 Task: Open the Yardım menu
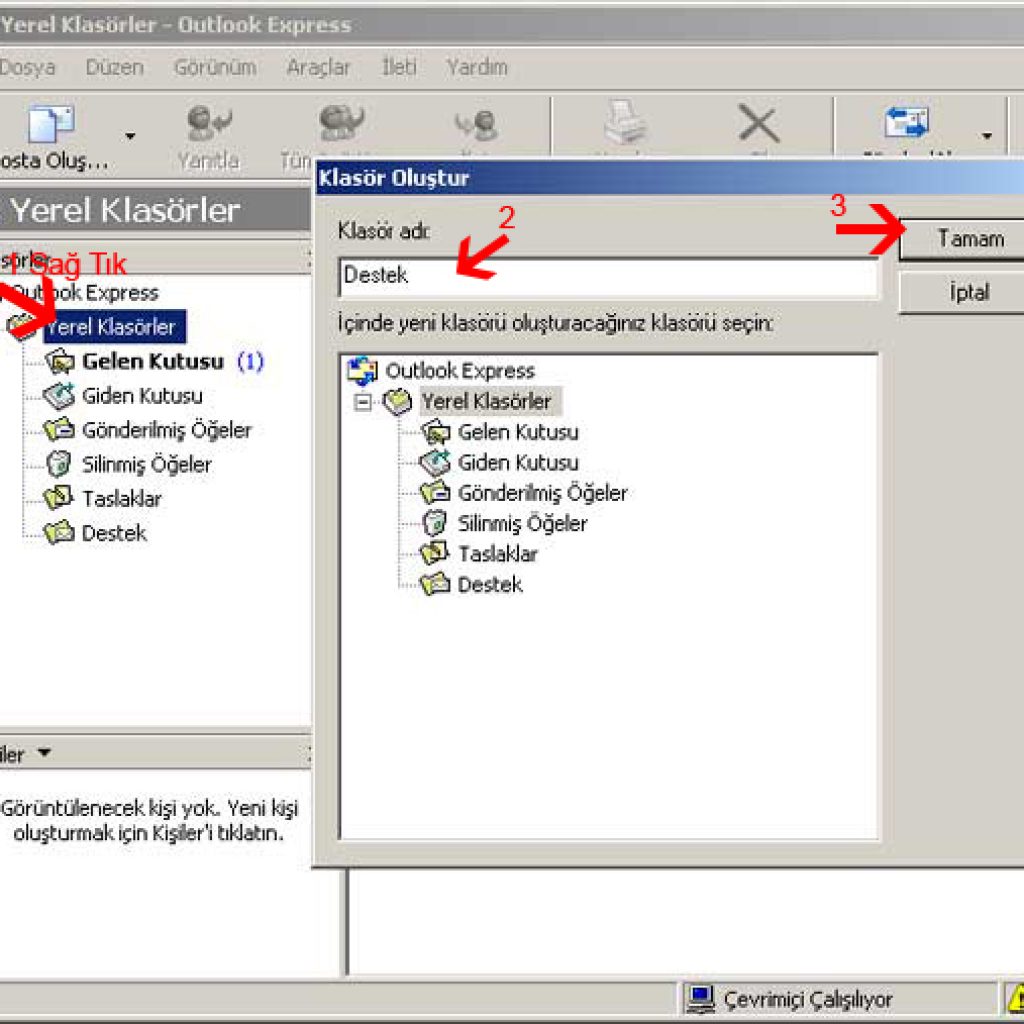click(477, 67)
